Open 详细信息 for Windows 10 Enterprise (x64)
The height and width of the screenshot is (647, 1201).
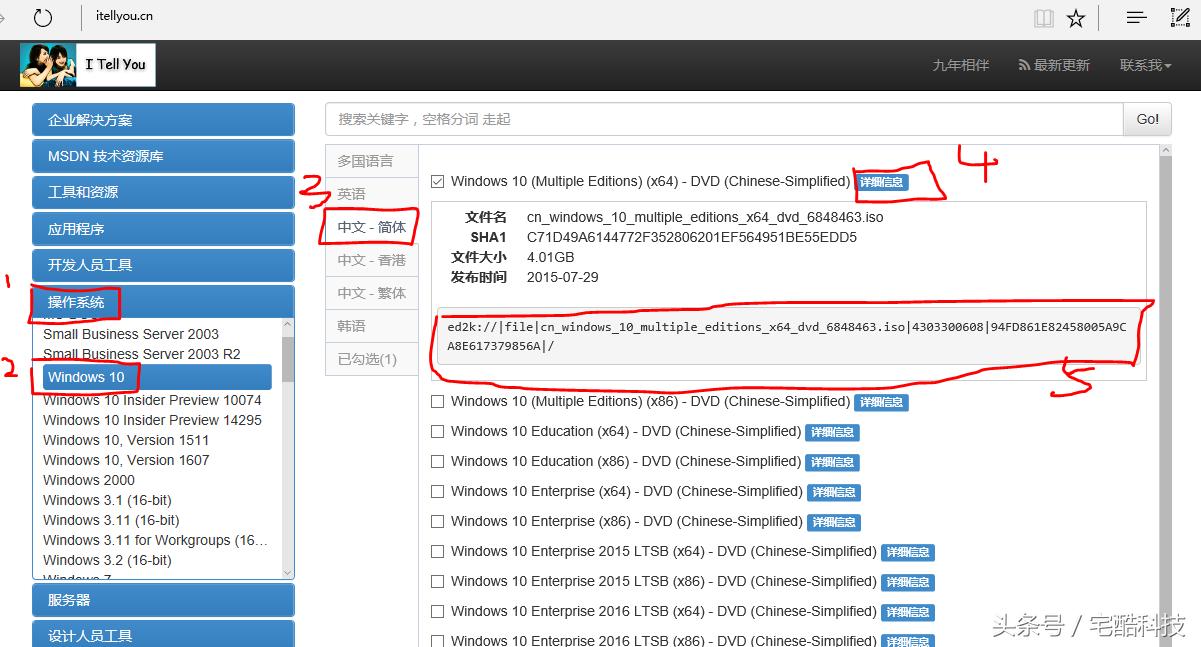point(833,491)
